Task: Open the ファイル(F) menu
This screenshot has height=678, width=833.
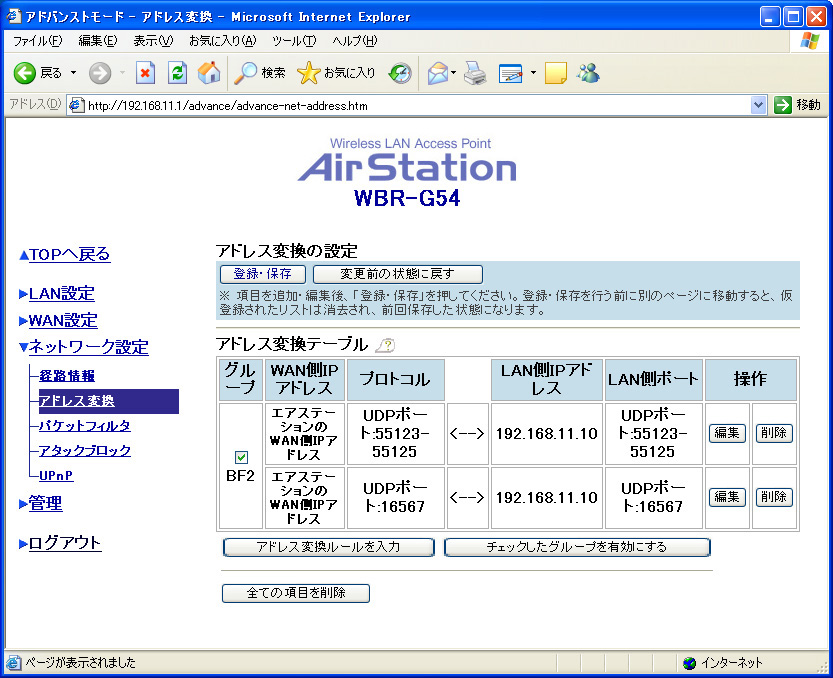Action: pos(37,41)
